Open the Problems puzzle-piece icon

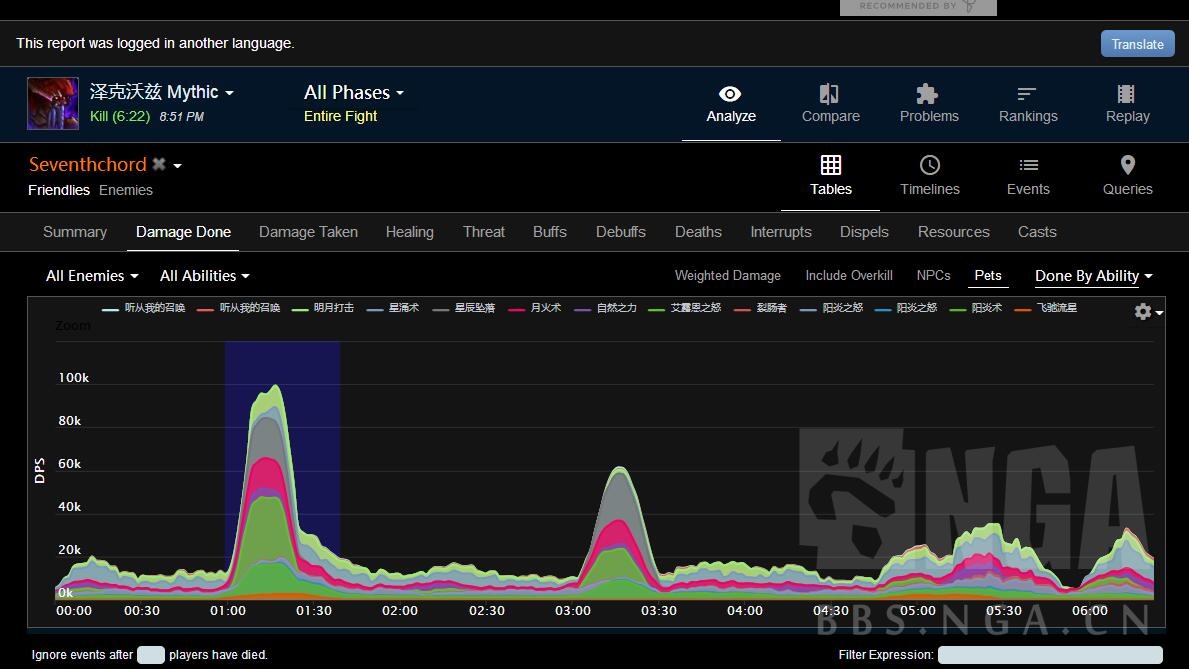pos(928,94)
